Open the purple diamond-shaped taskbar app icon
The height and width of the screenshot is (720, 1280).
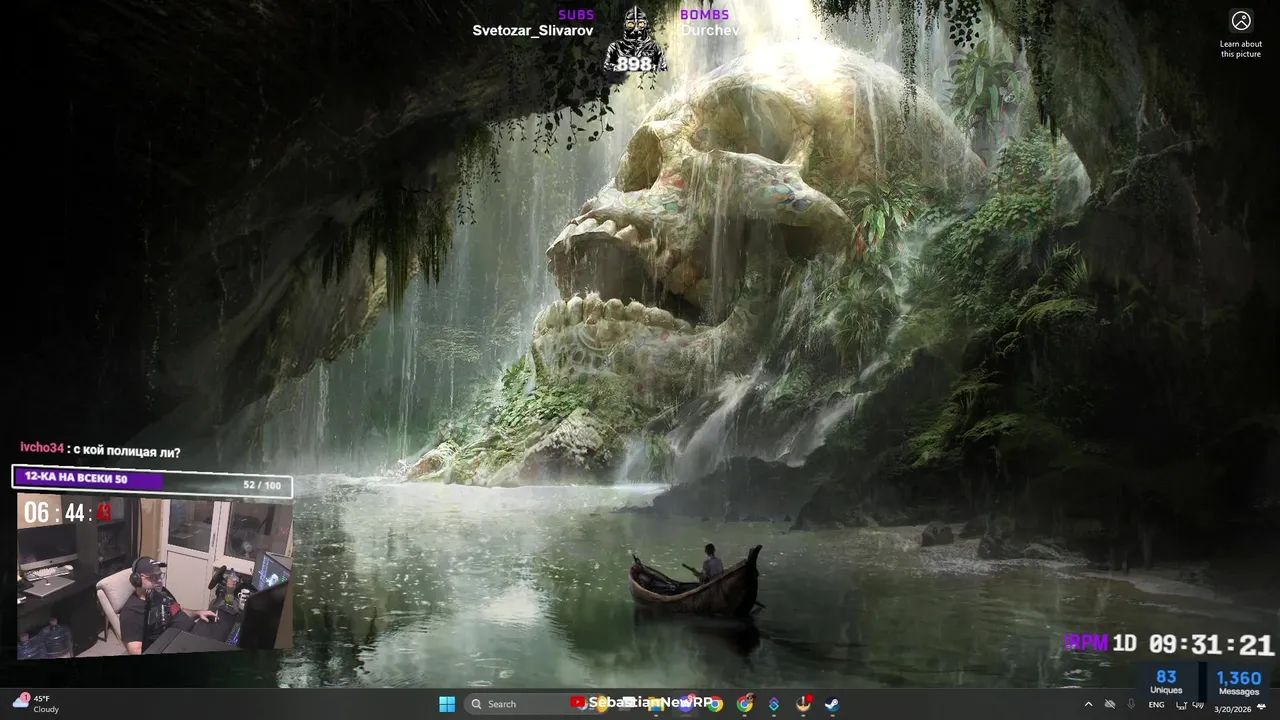773,704
